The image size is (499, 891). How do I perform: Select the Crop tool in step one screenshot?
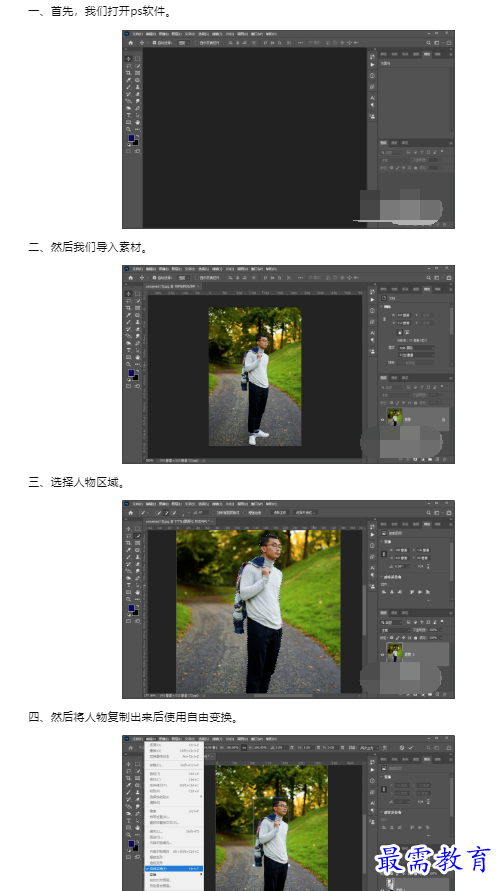(x=128, y=73)
